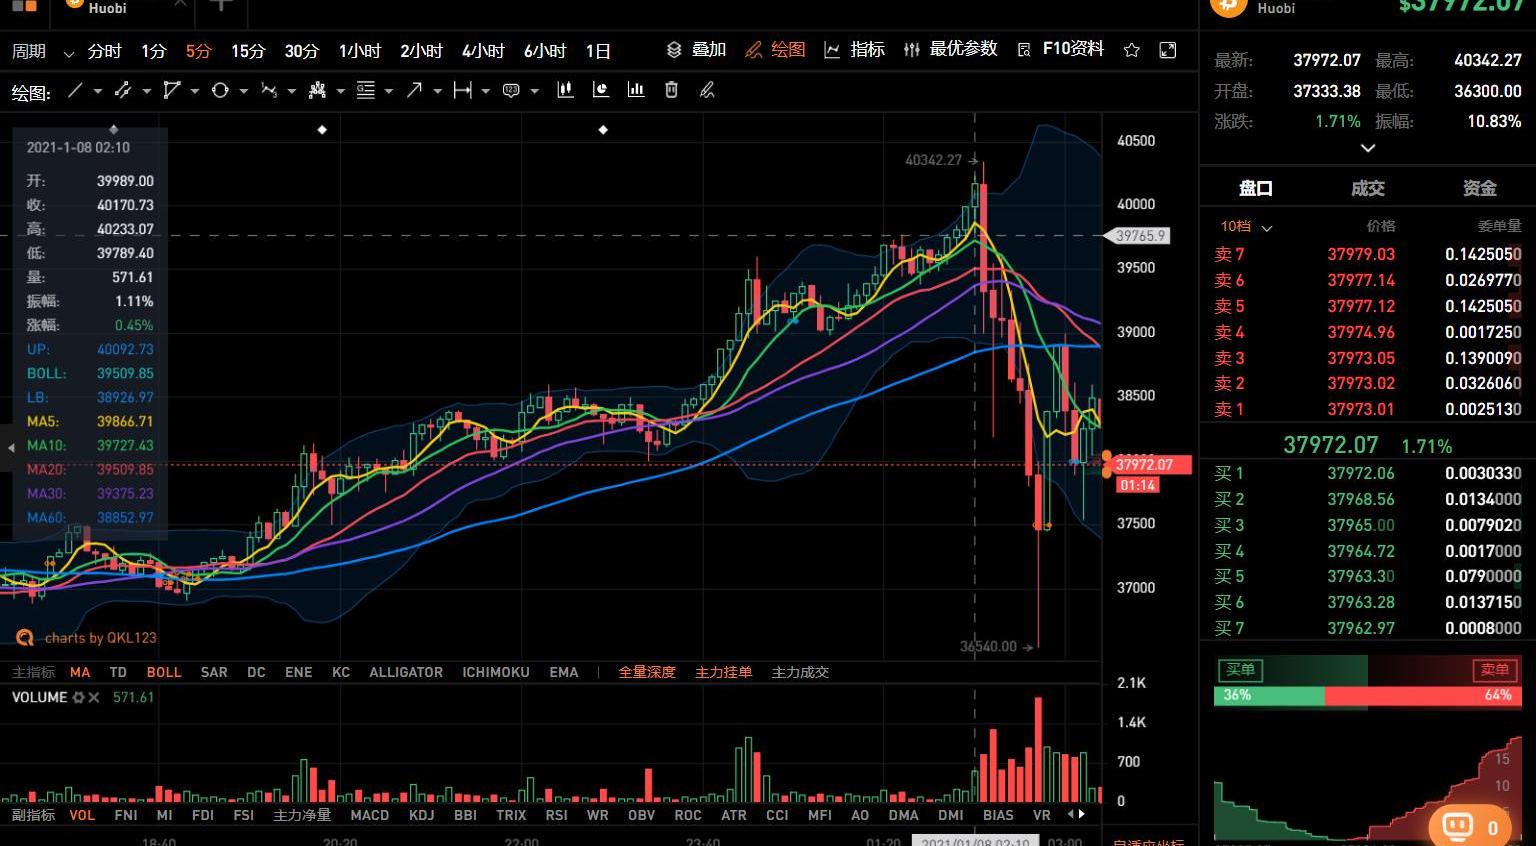Select the 15分 timeframe

click(x=248, y=51)
